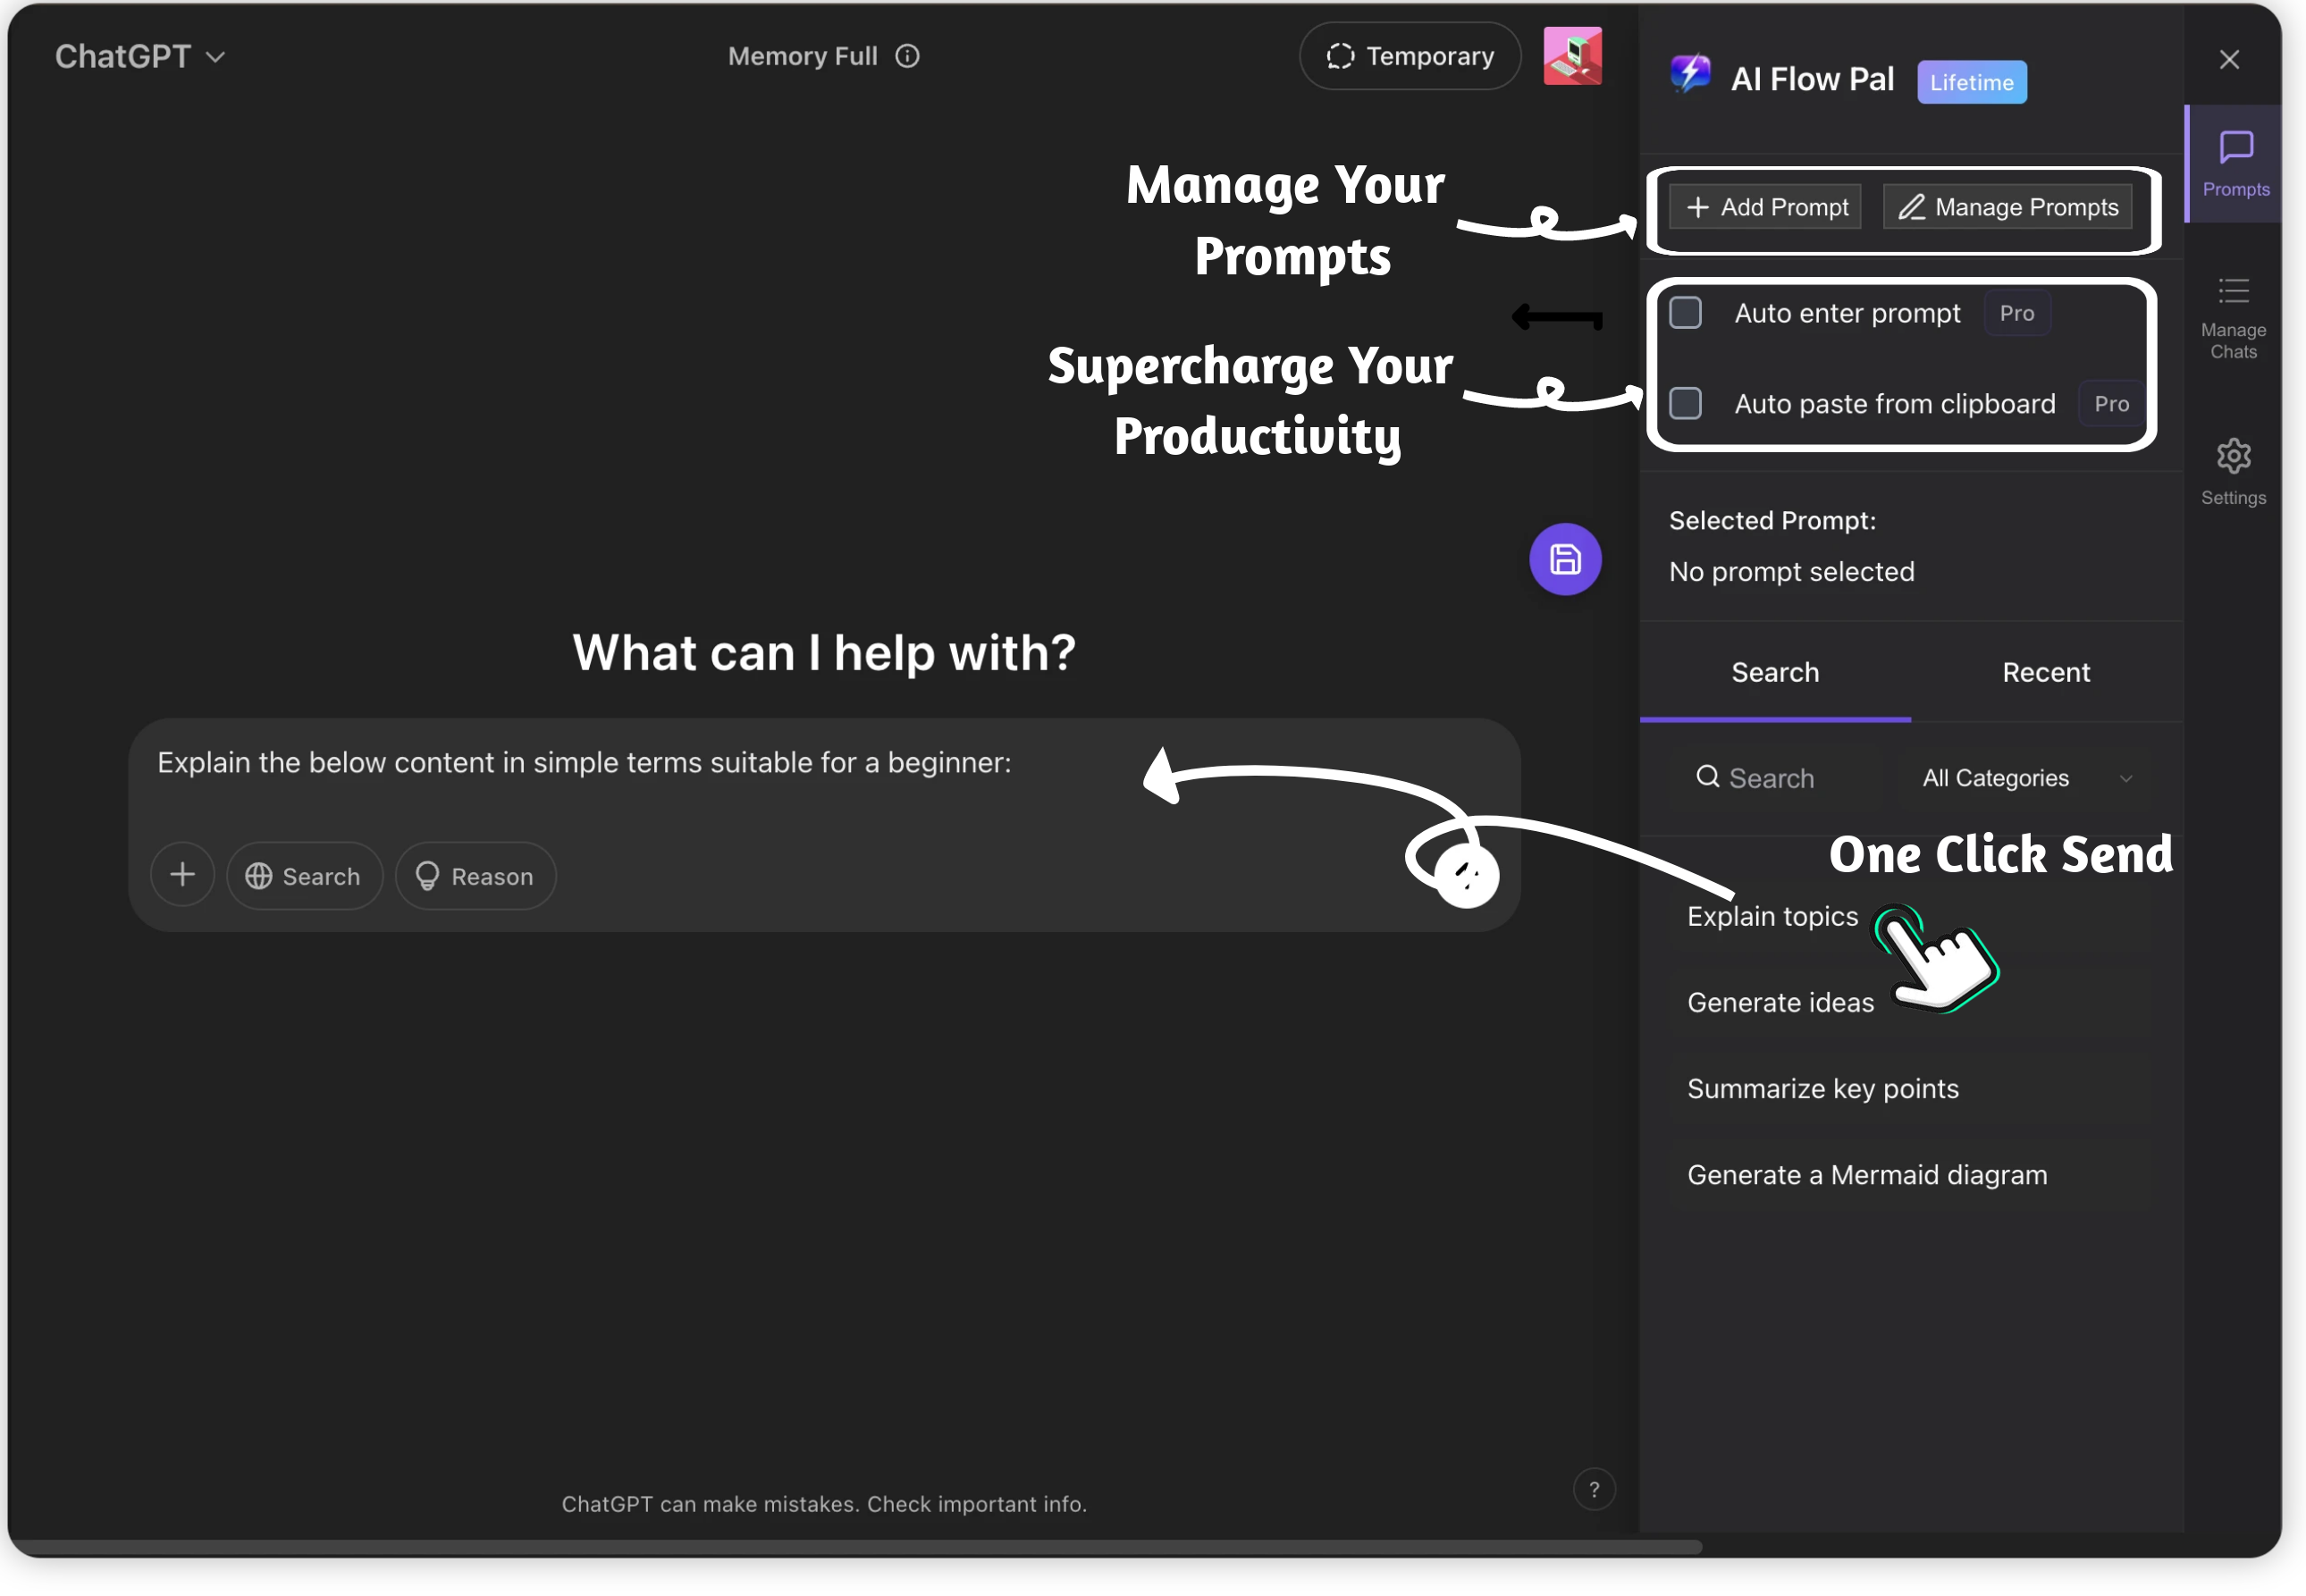
Task: Click the AI Flow Pal lightning logo
Action: coord(1689,75)
